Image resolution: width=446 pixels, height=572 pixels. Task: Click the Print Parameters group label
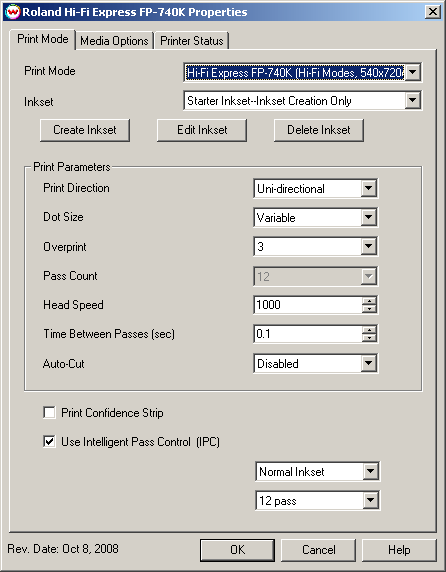(x=71, y=167)
